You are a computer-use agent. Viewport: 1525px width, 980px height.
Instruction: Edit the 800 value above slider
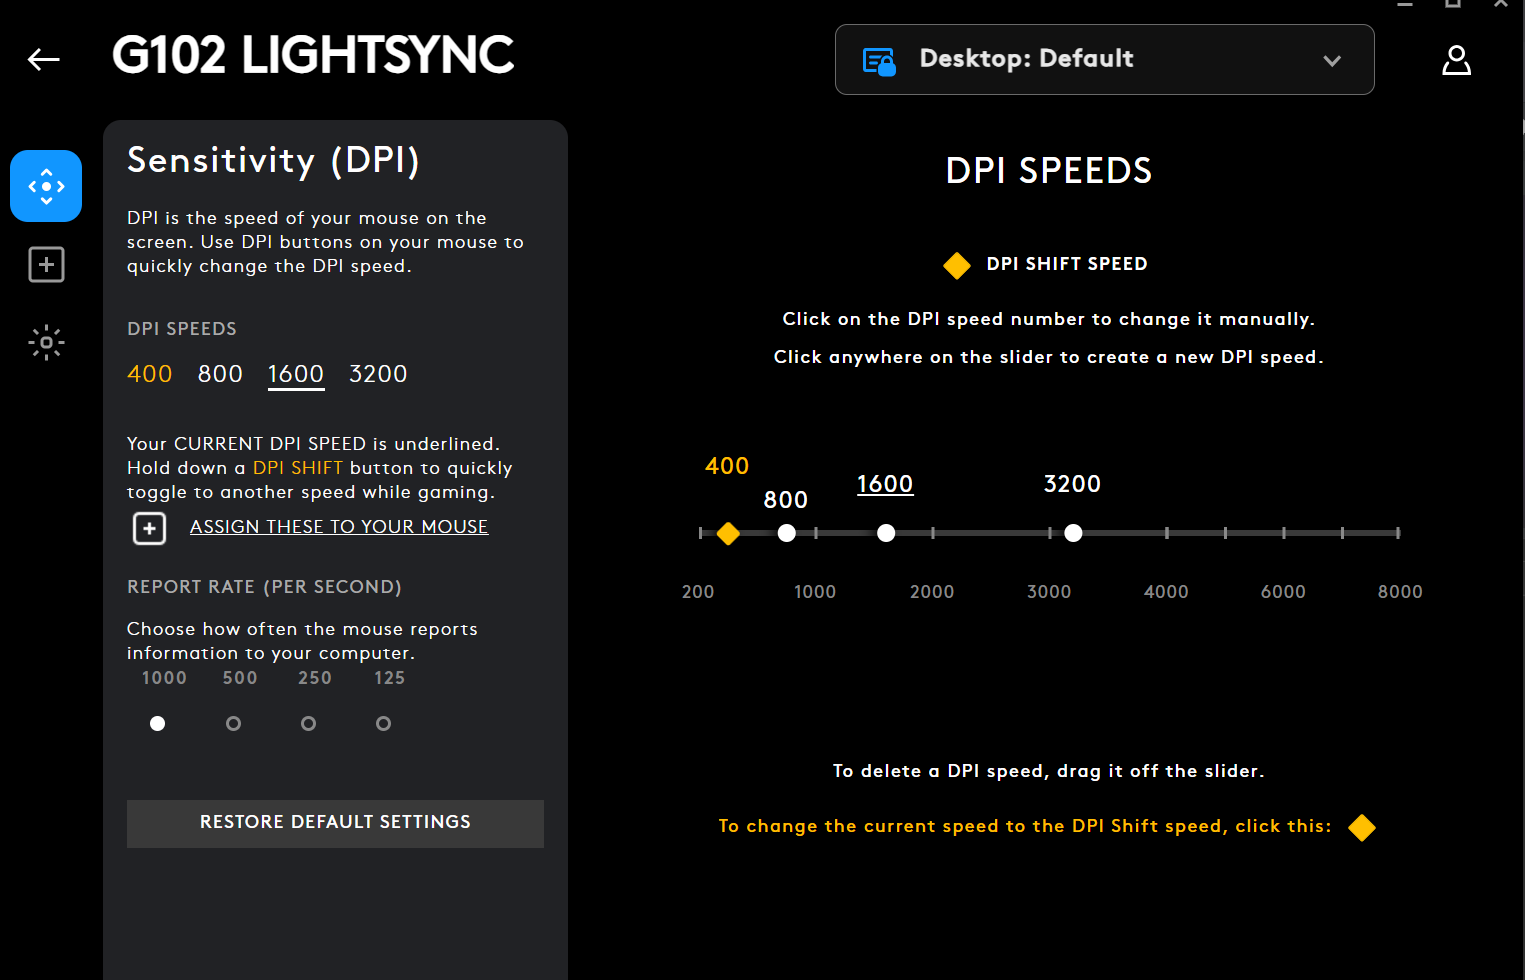pos(786,500)
